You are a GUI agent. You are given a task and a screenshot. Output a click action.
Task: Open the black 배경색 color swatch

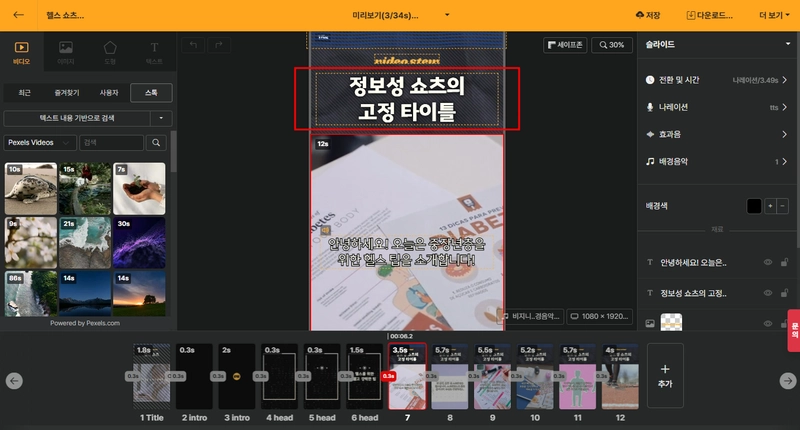tap(754, 206)
